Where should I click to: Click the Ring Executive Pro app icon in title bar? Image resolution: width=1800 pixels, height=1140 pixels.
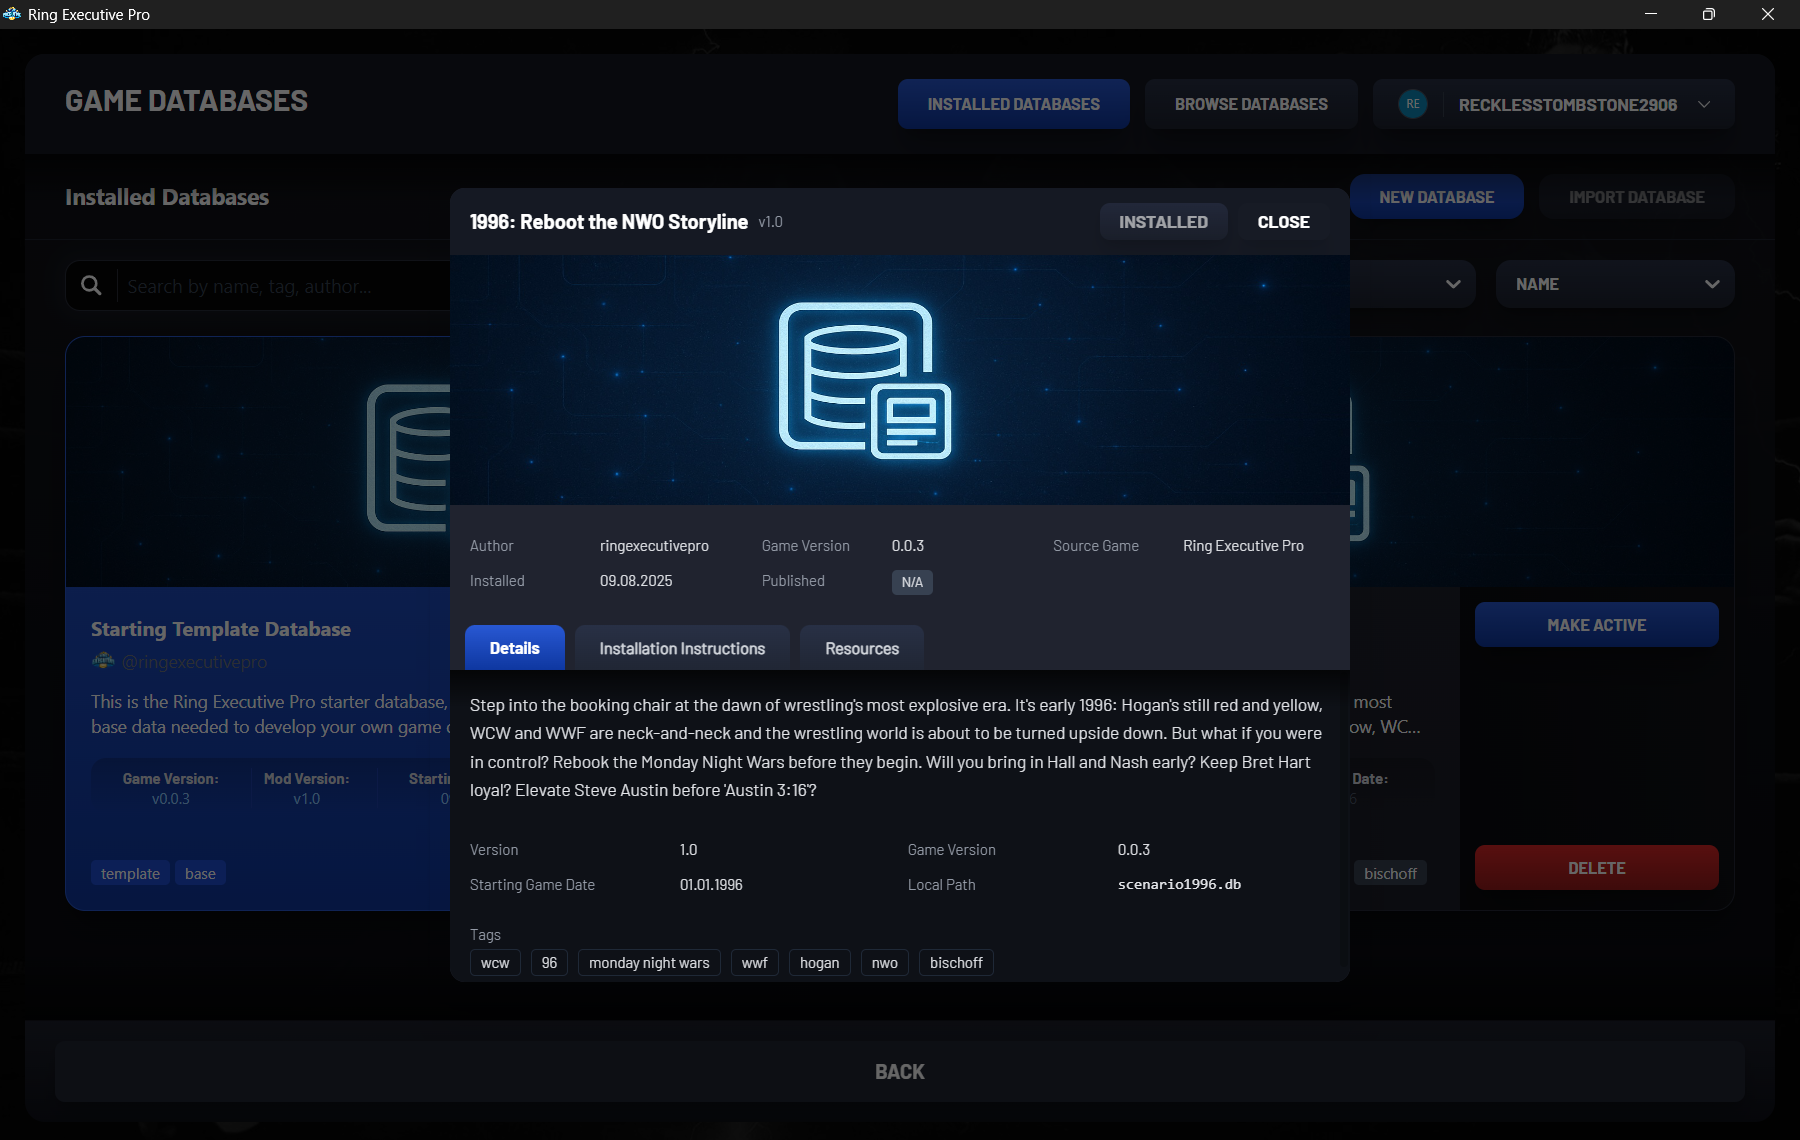coord(12,14)
